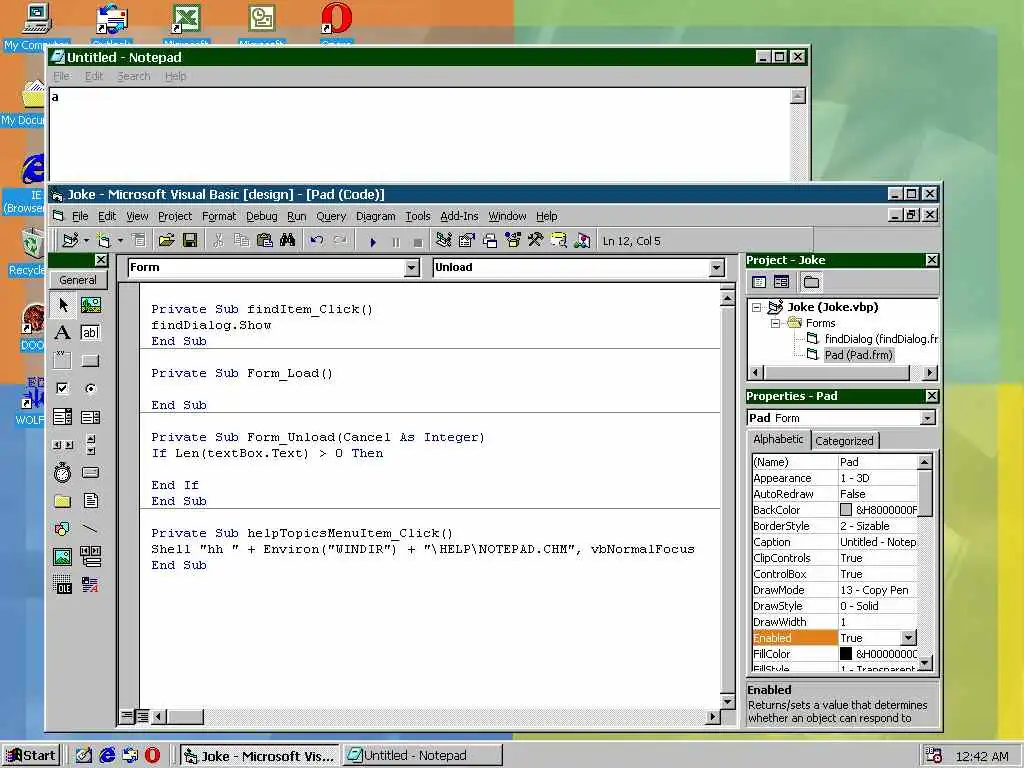This screenshot has height=768, width=1024.
Task: Select the Frame control tool
Action: click(x=63, y=360)
